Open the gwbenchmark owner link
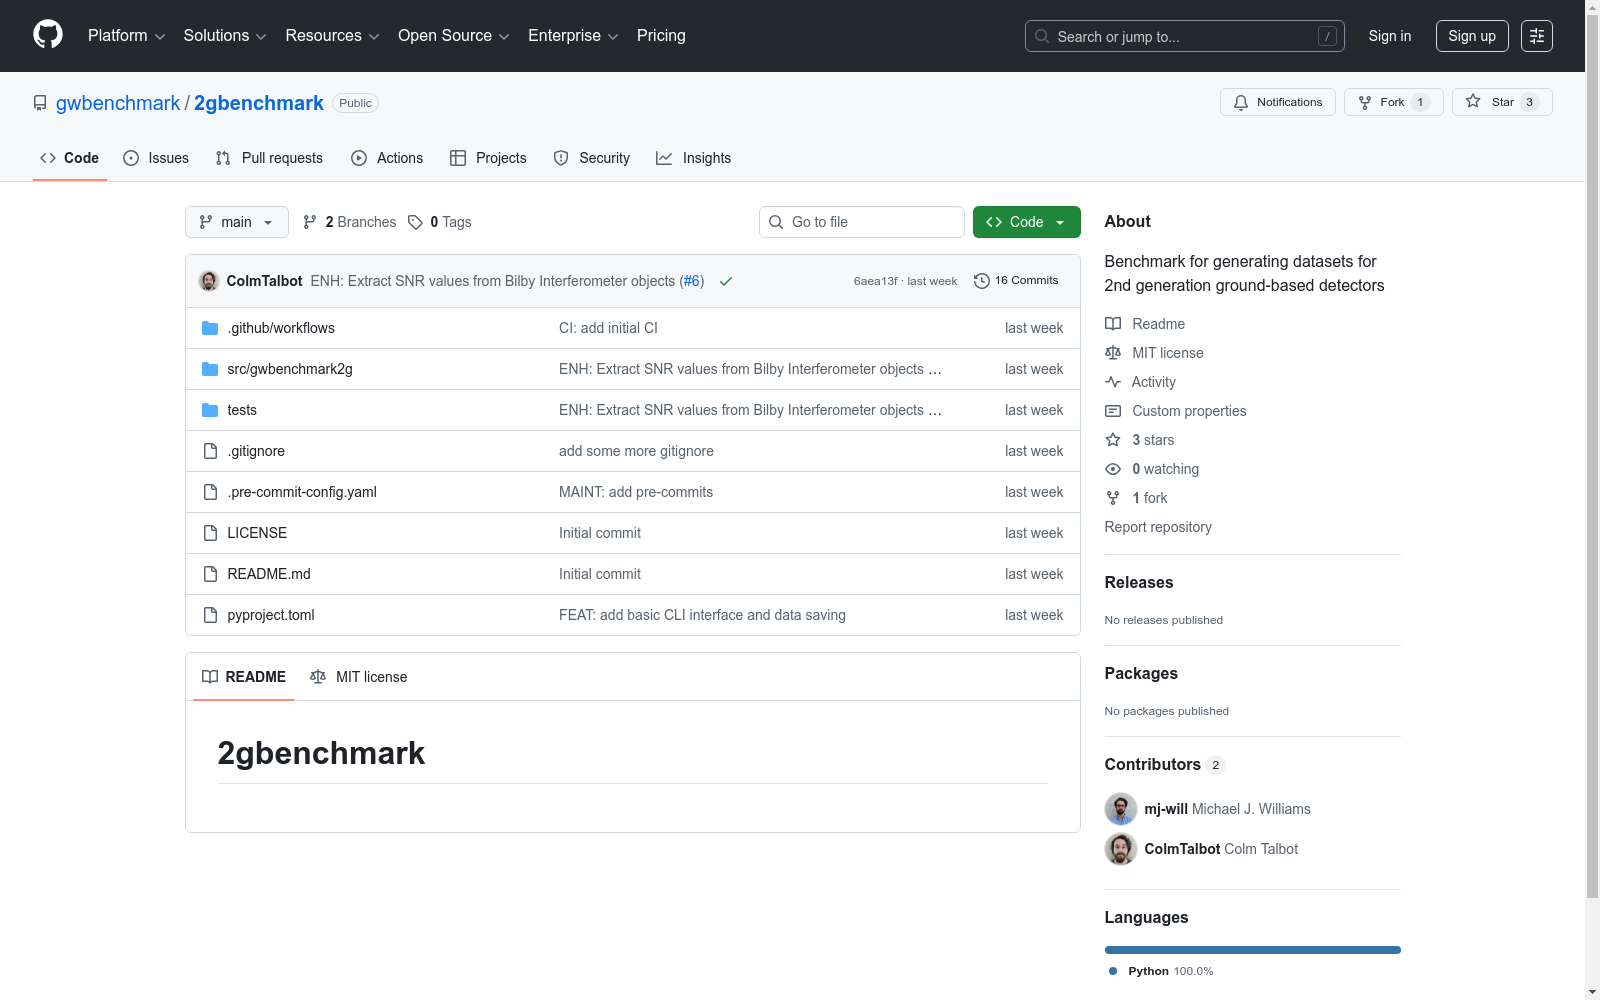The height and width of the screenshot is (1000, 1600). pos(118,103)
